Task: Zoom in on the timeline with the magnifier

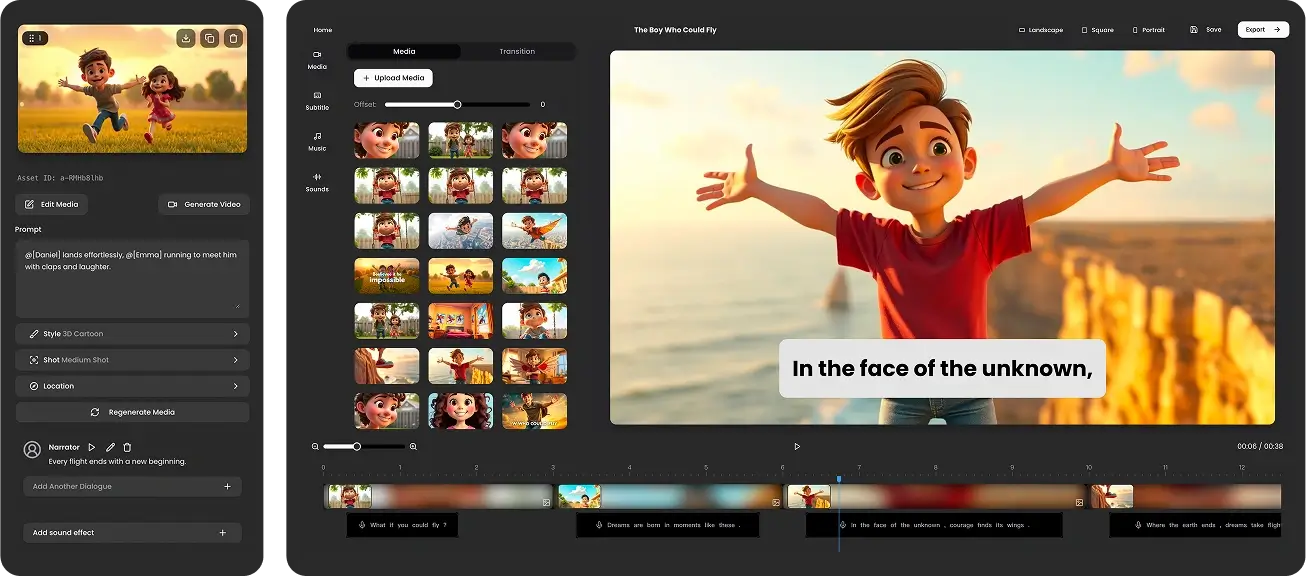Action: tap(412, 447)
